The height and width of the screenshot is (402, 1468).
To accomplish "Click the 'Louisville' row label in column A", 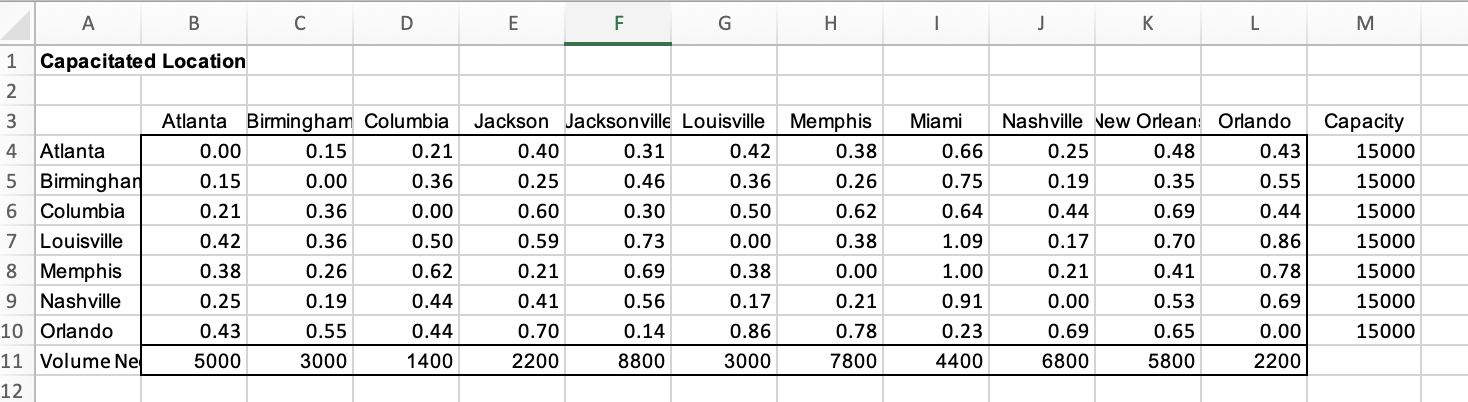I will [88, 242].
